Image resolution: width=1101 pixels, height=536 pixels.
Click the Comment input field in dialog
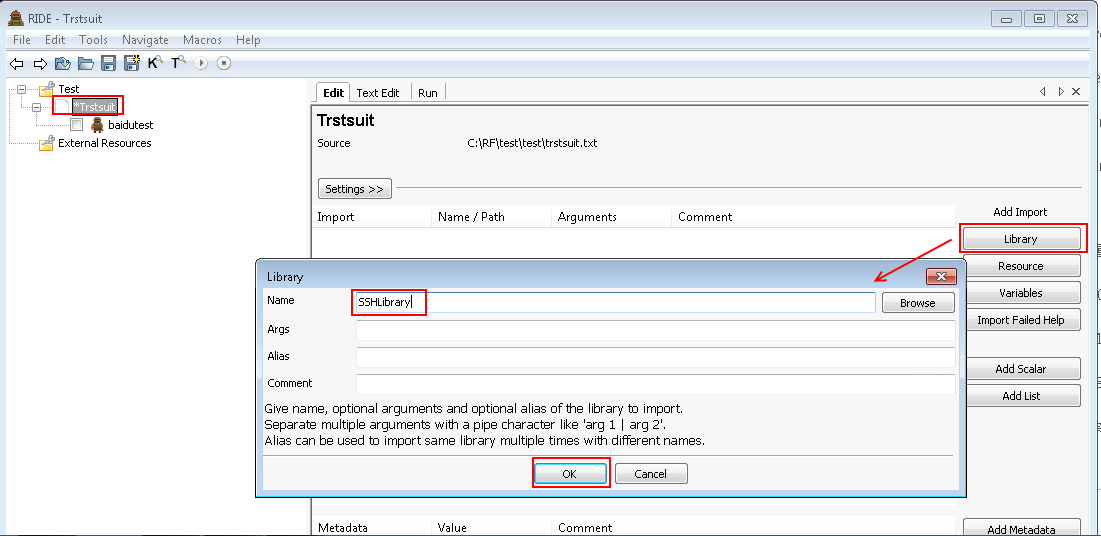point(656,384)
